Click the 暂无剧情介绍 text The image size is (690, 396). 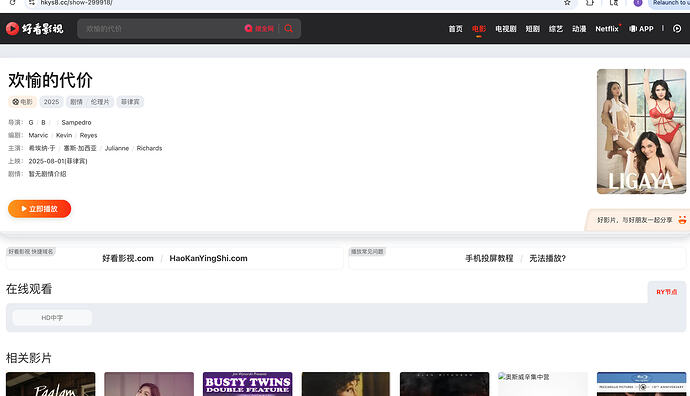point(48,174)
